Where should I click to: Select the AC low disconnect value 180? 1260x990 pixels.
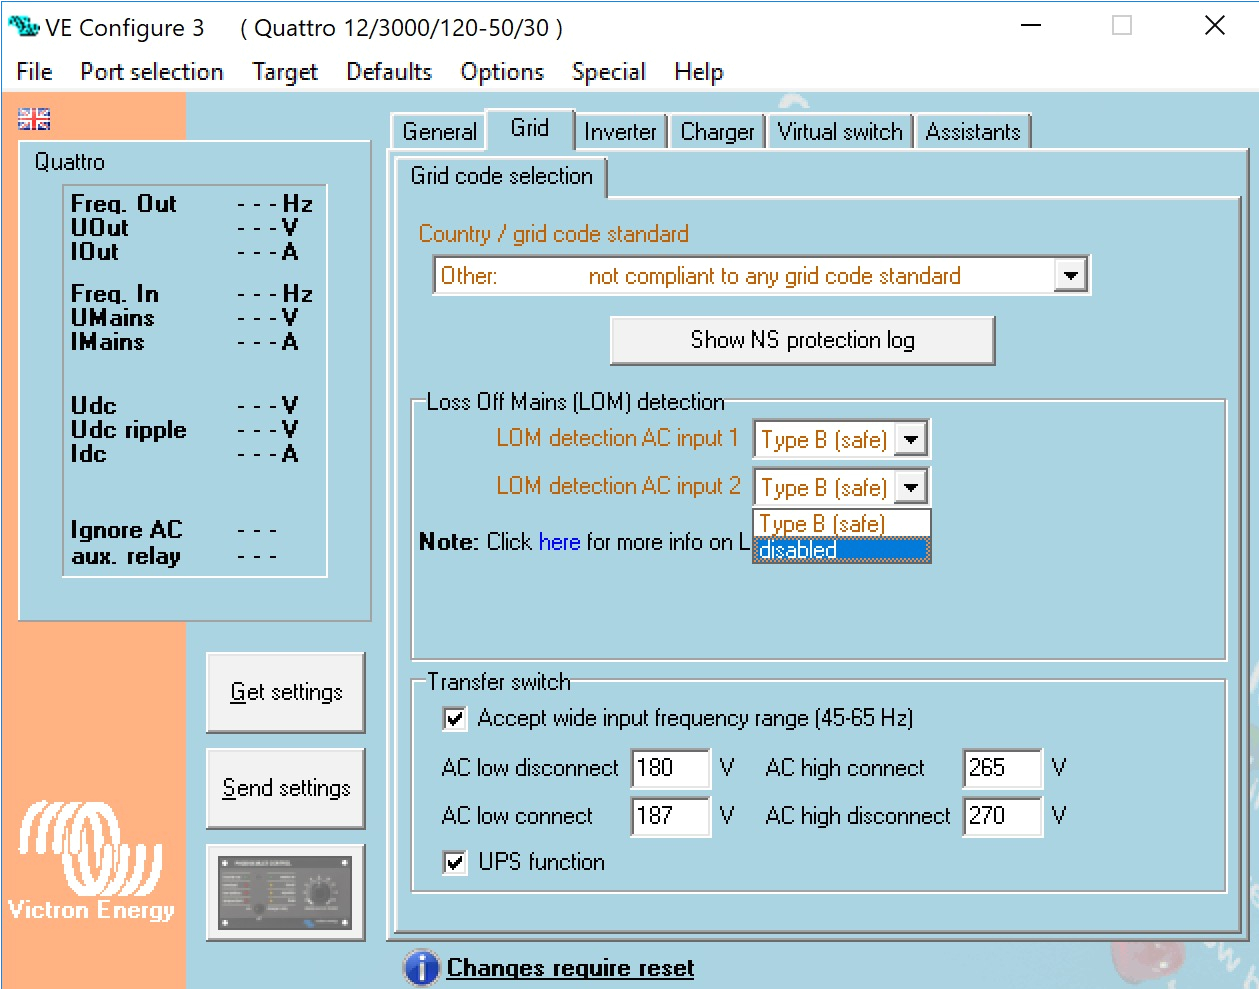(670, 768)
